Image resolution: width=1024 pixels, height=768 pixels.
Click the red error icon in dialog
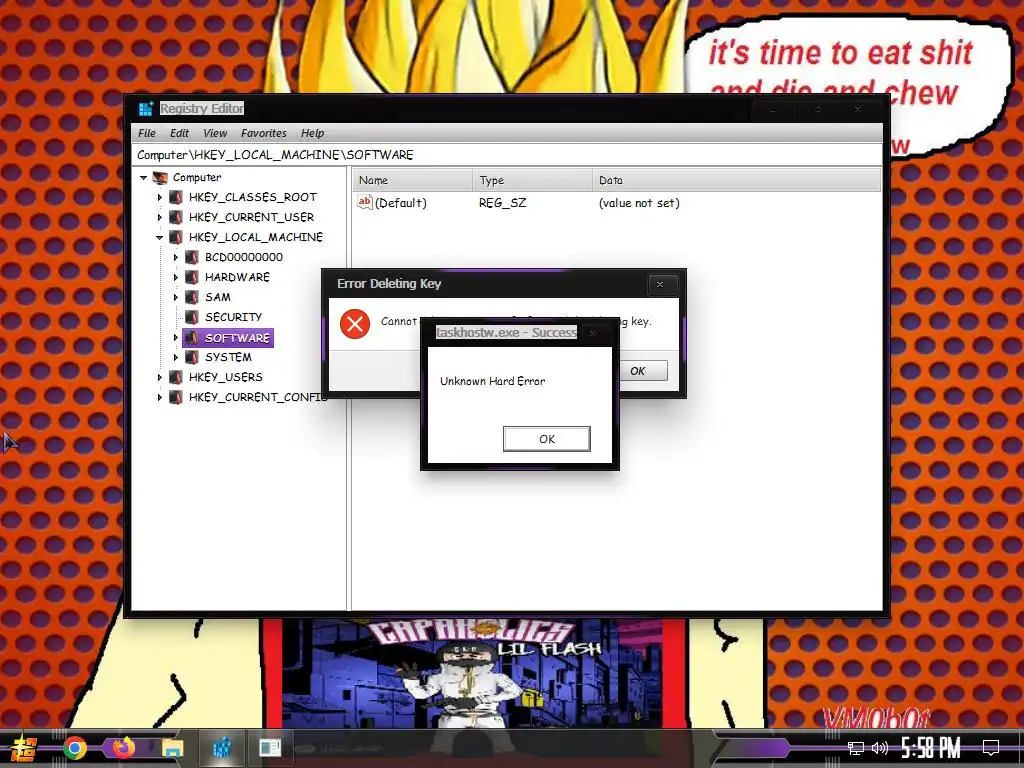(355, 324)
